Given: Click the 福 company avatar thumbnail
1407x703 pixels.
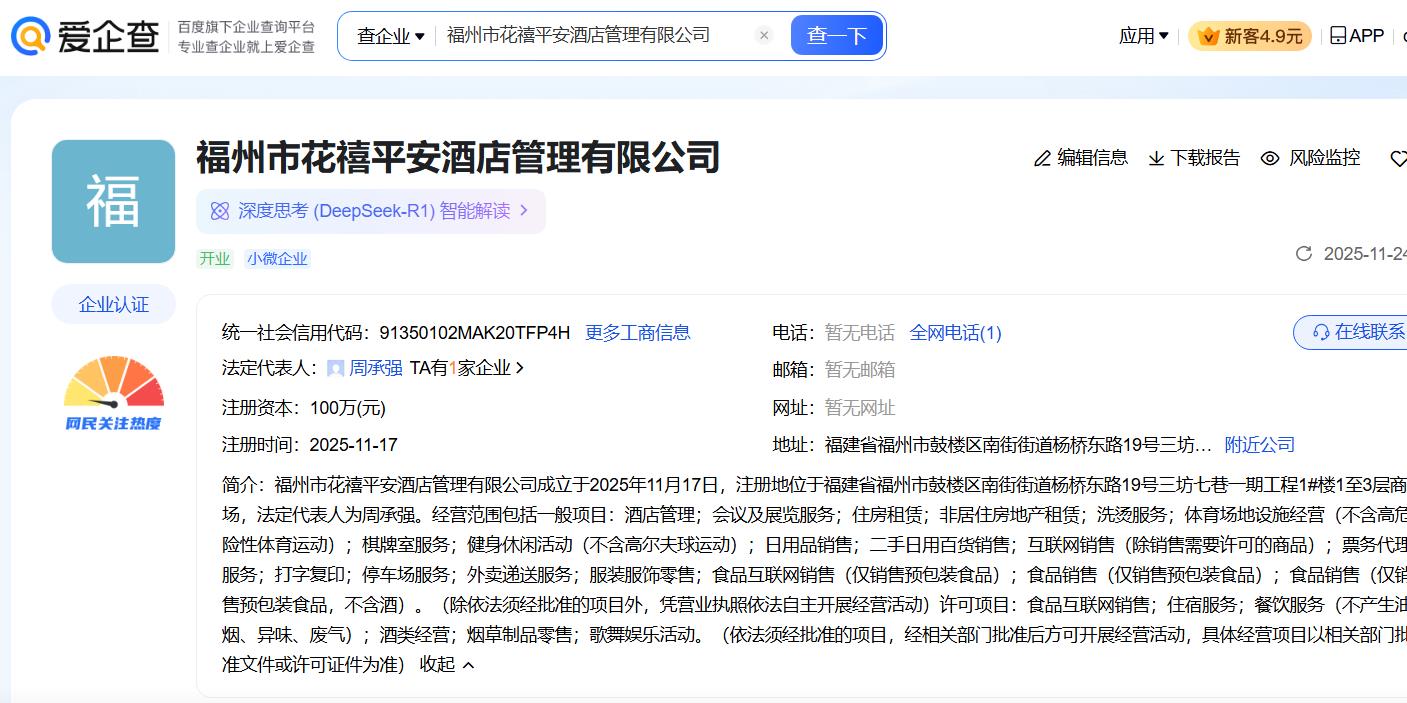Looking at the screenshot, I should [113, 201].
